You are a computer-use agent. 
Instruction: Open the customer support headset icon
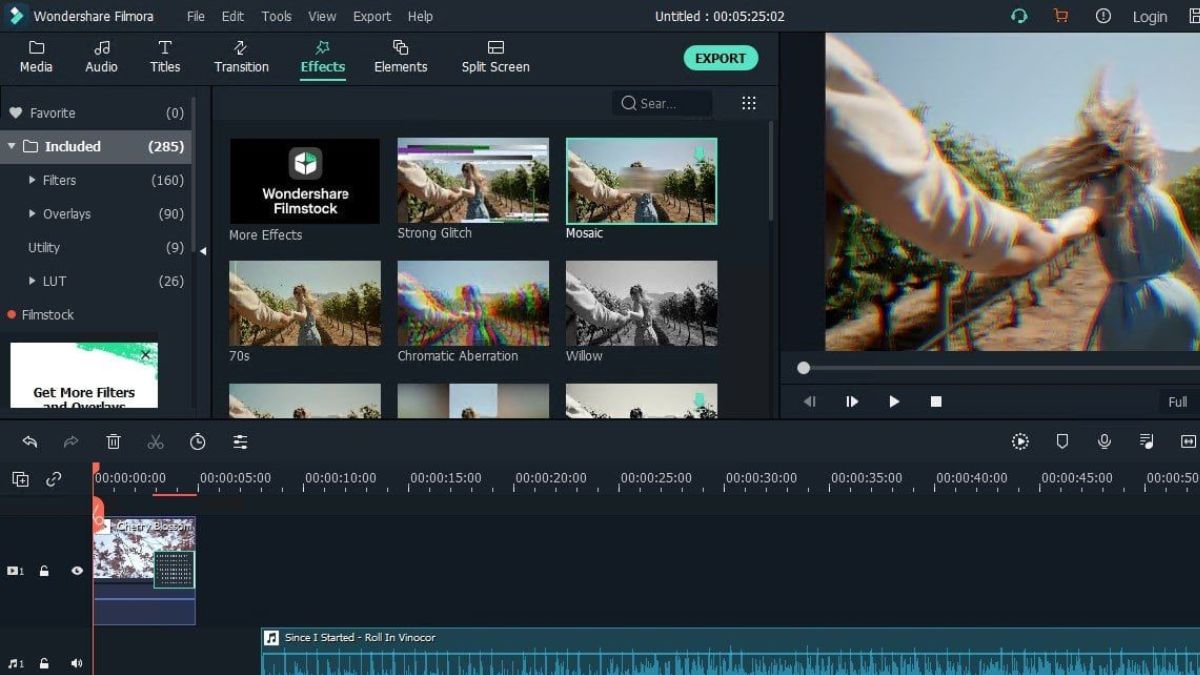point(1019,16)
